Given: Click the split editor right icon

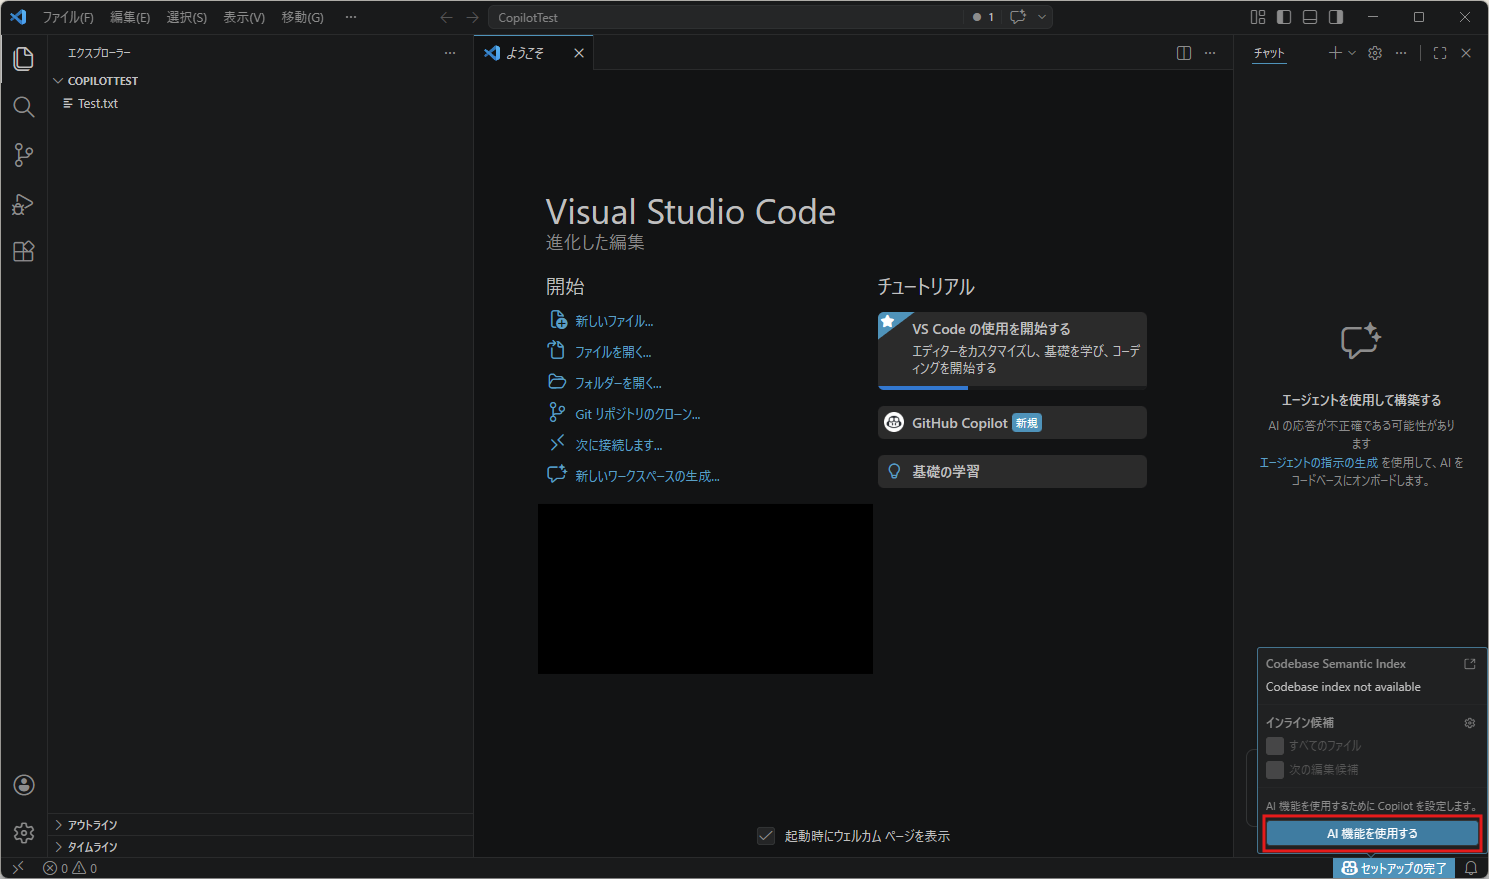Looking at the screenshot, I should (1184, 53).
